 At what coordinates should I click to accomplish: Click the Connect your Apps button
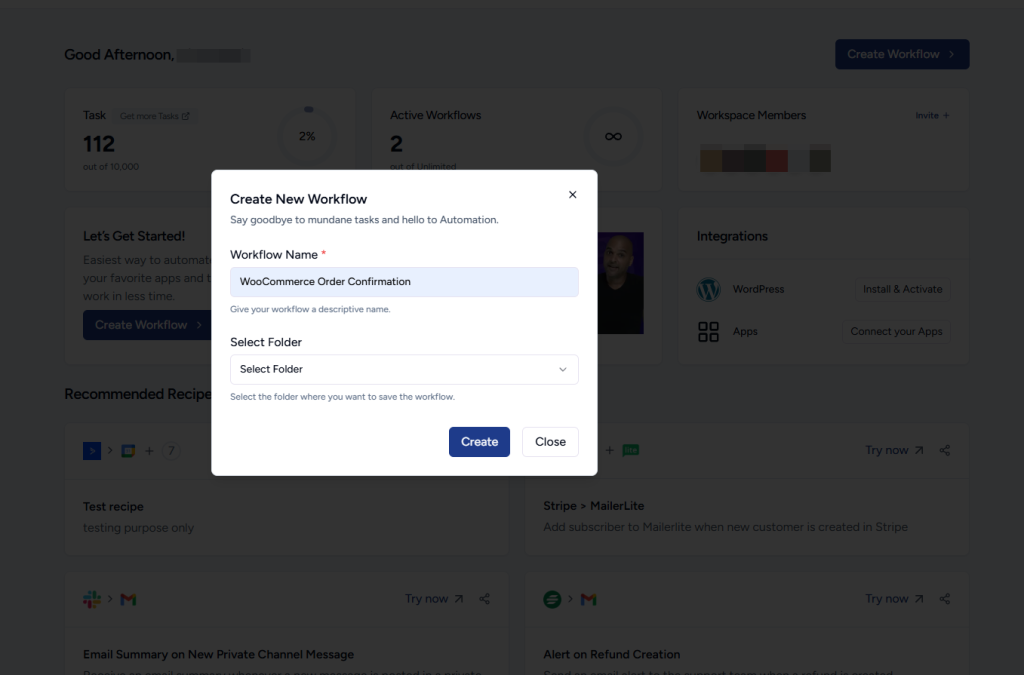tap(896, 331)
